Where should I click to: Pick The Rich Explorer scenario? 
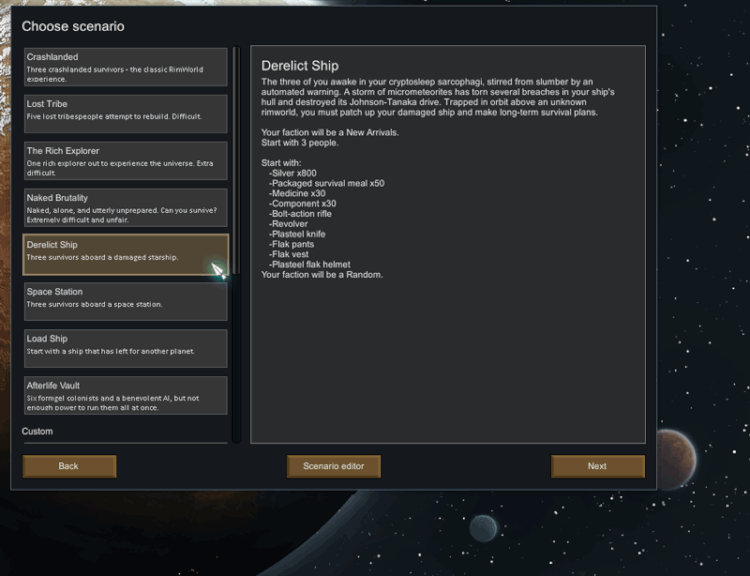click(x=126, y=161)
